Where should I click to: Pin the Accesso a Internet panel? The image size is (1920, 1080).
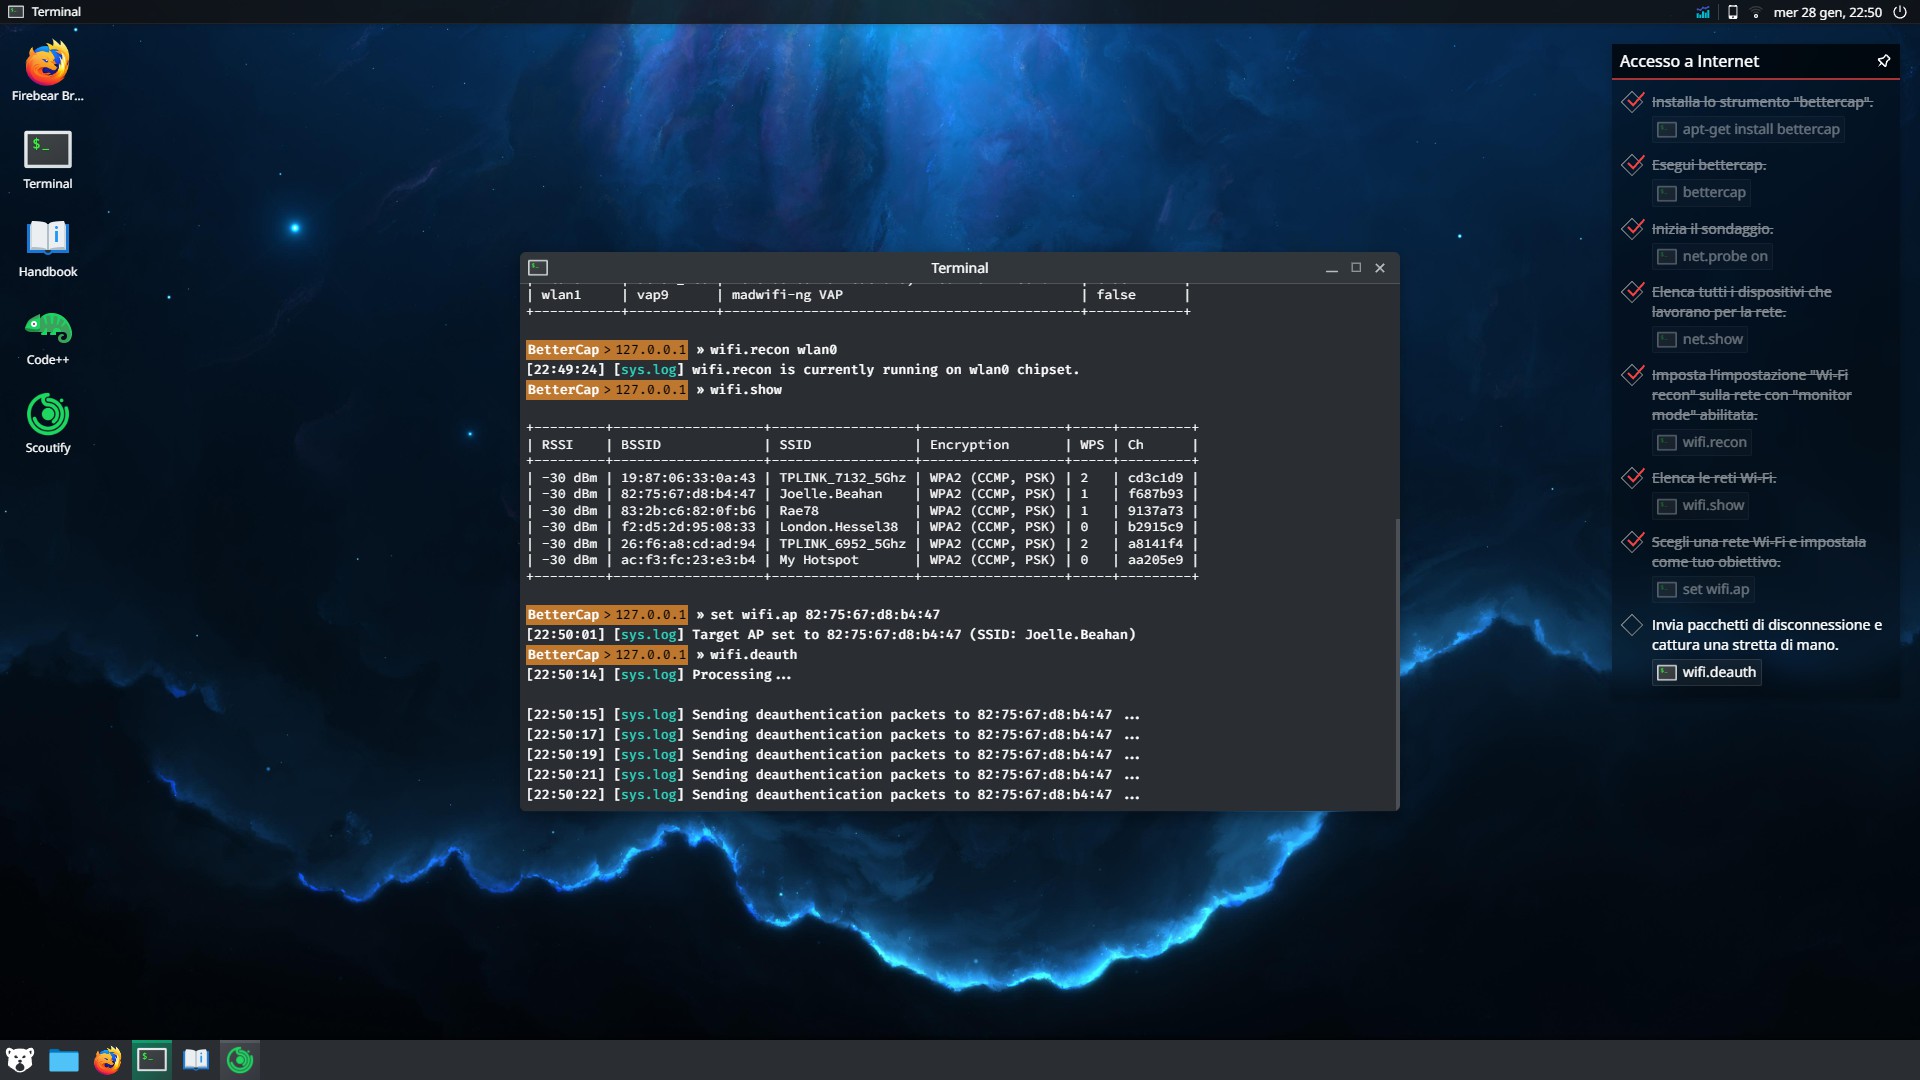[x=1883, y=61]
